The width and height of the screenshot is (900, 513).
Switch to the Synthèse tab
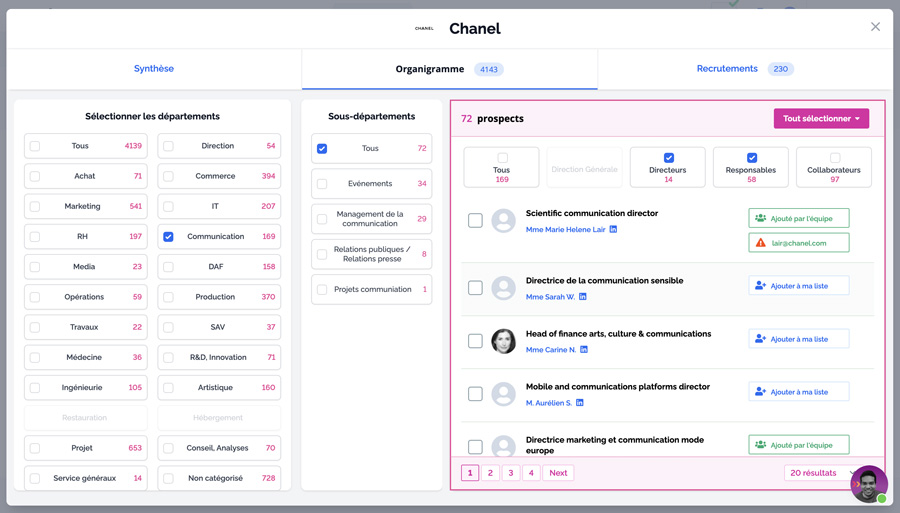154,69
